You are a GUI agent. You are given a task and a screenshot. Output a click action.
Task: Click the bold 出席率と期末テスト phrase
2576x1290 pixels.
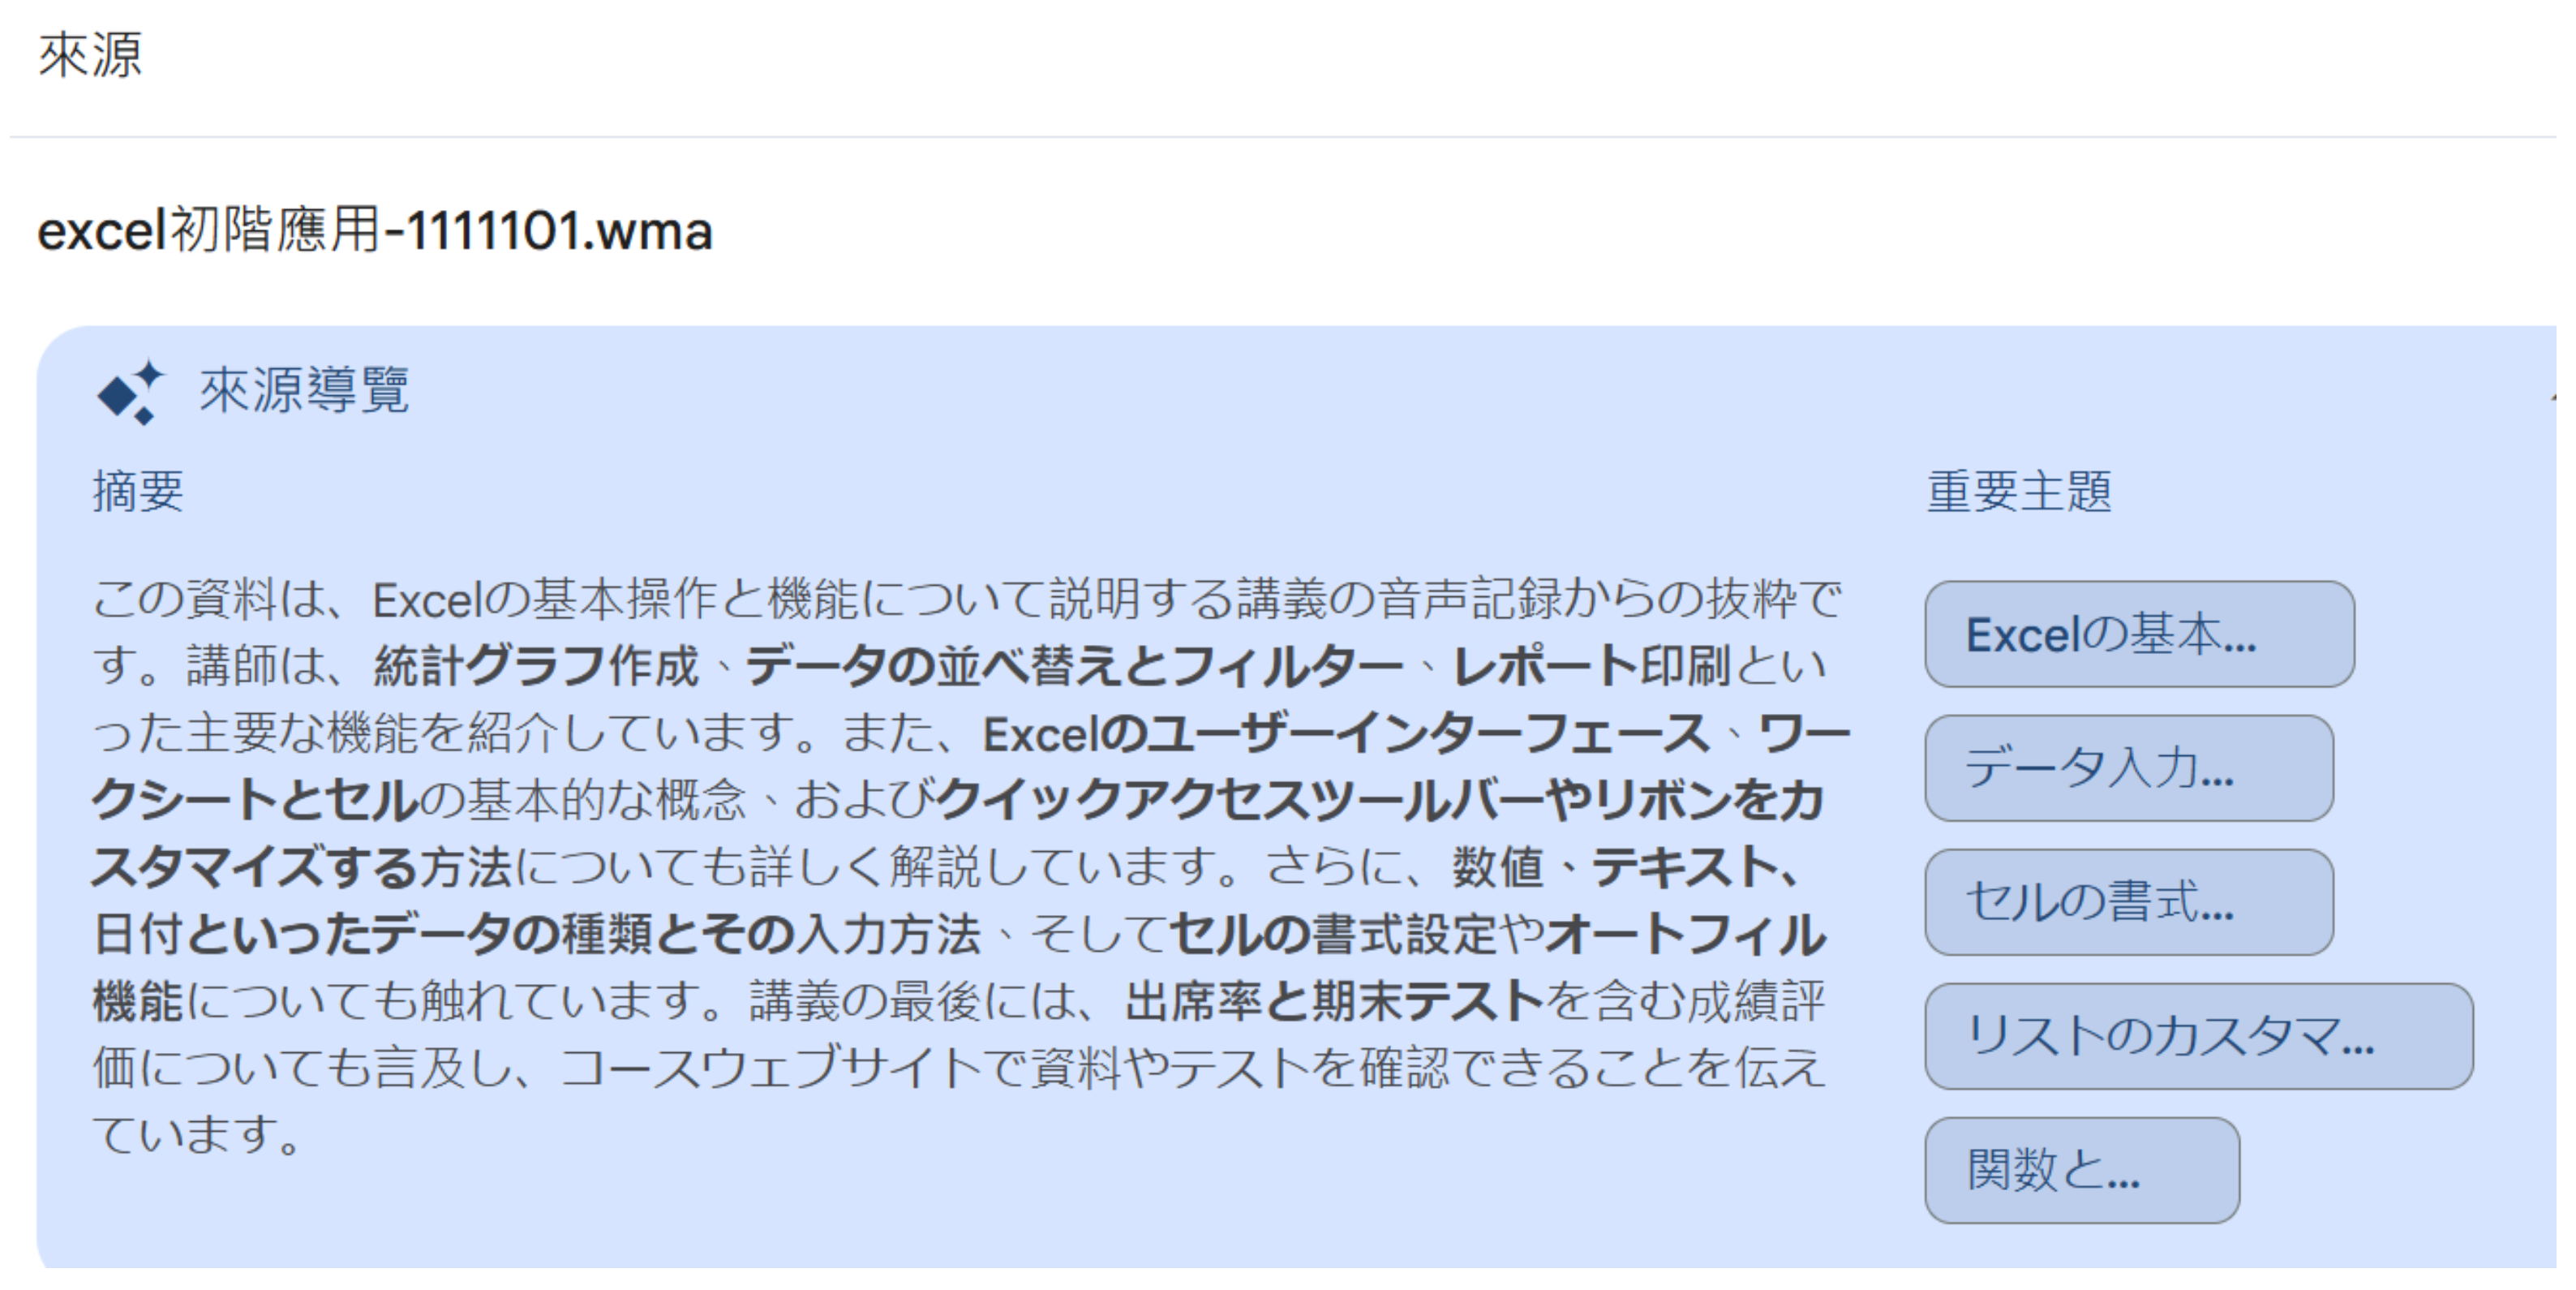[x=1335, y=1001]
